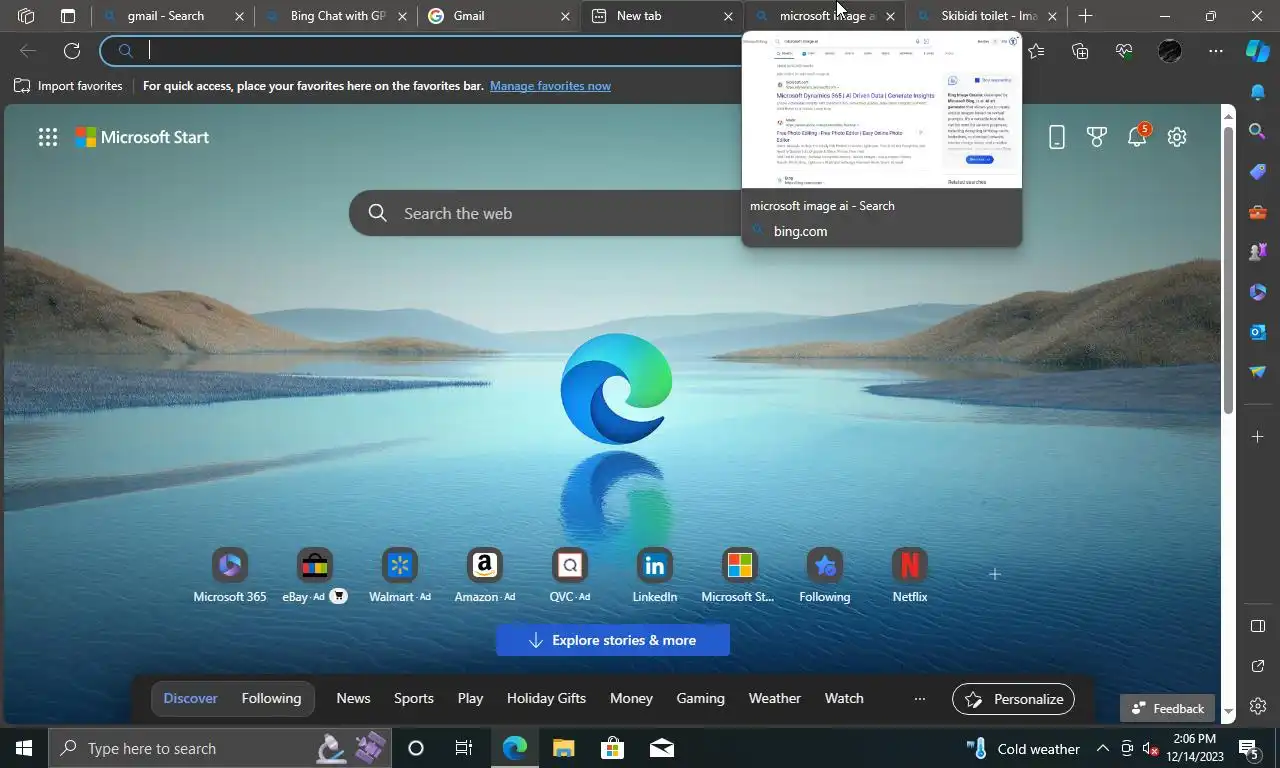This screenshot has height=768, width=1280.
Task: Open the sidebar Games chess icon
Action: (x=1258, y=252)
